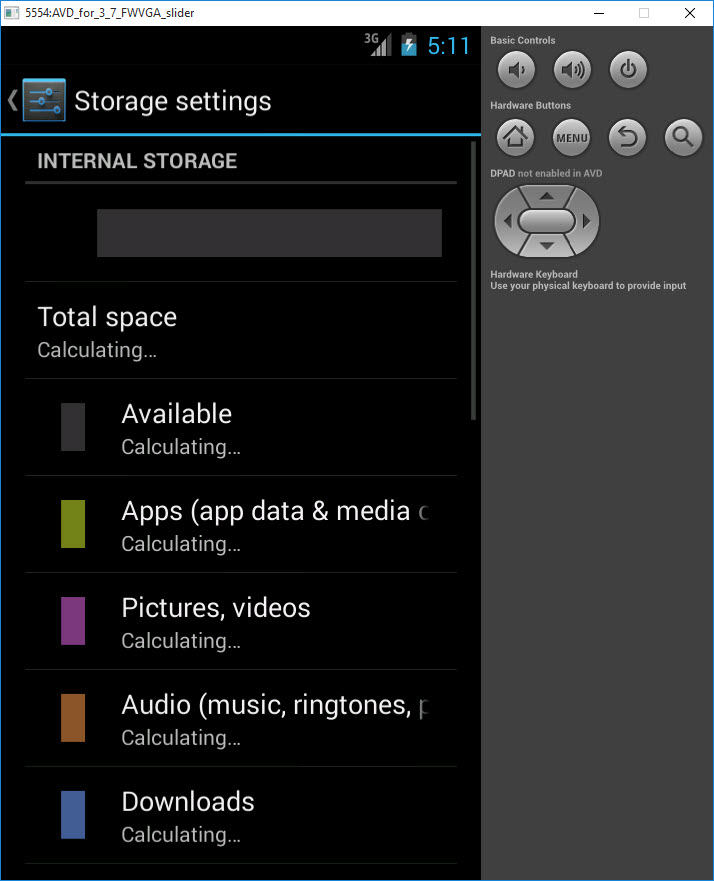Click the volume down speaker button
The height and width of the screenshot is (881, 714).
tap(516, 70)
